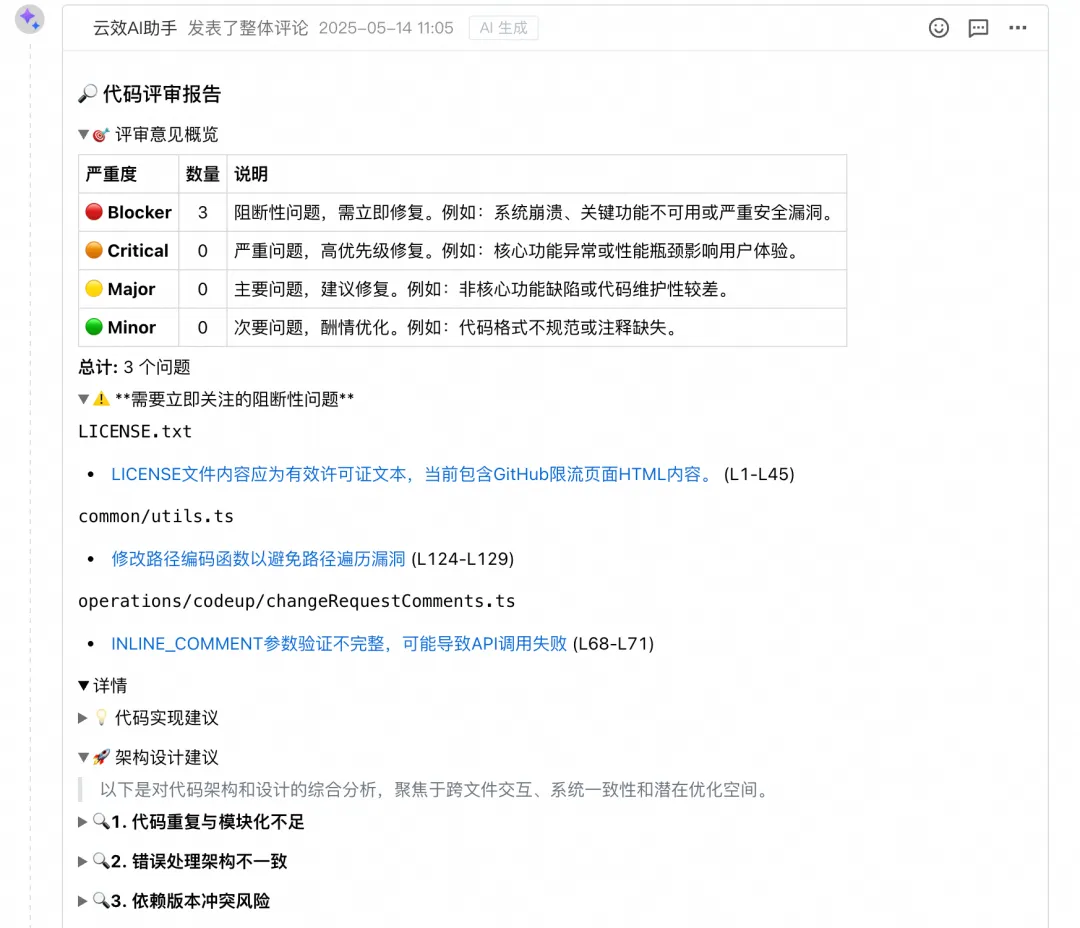Click the yellow Major severity dot
This screenshot has height=928, width=1080.
tap(94, 288)
